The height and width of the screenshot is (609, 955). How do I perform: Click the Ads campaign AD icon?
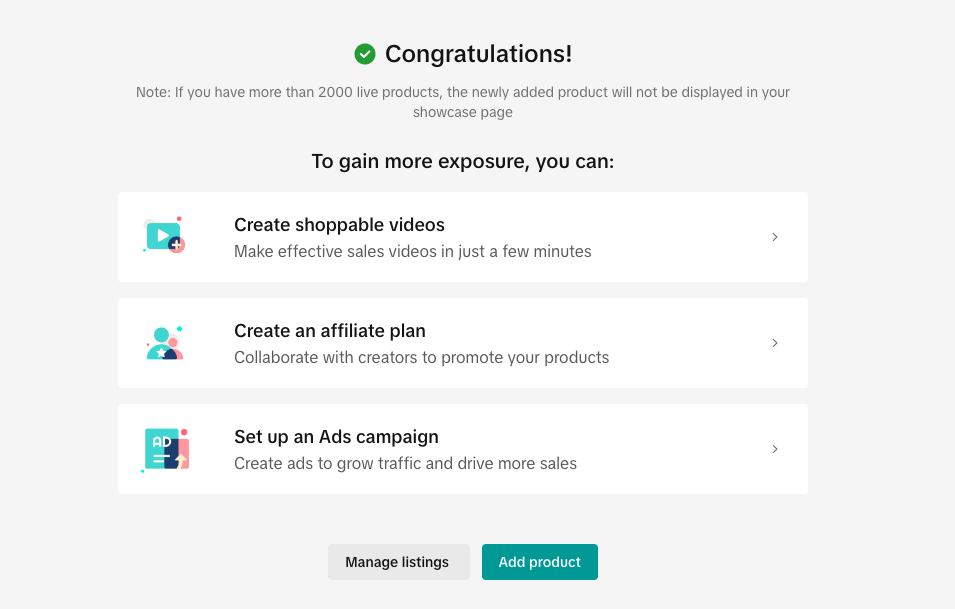[x=165, y=449]
